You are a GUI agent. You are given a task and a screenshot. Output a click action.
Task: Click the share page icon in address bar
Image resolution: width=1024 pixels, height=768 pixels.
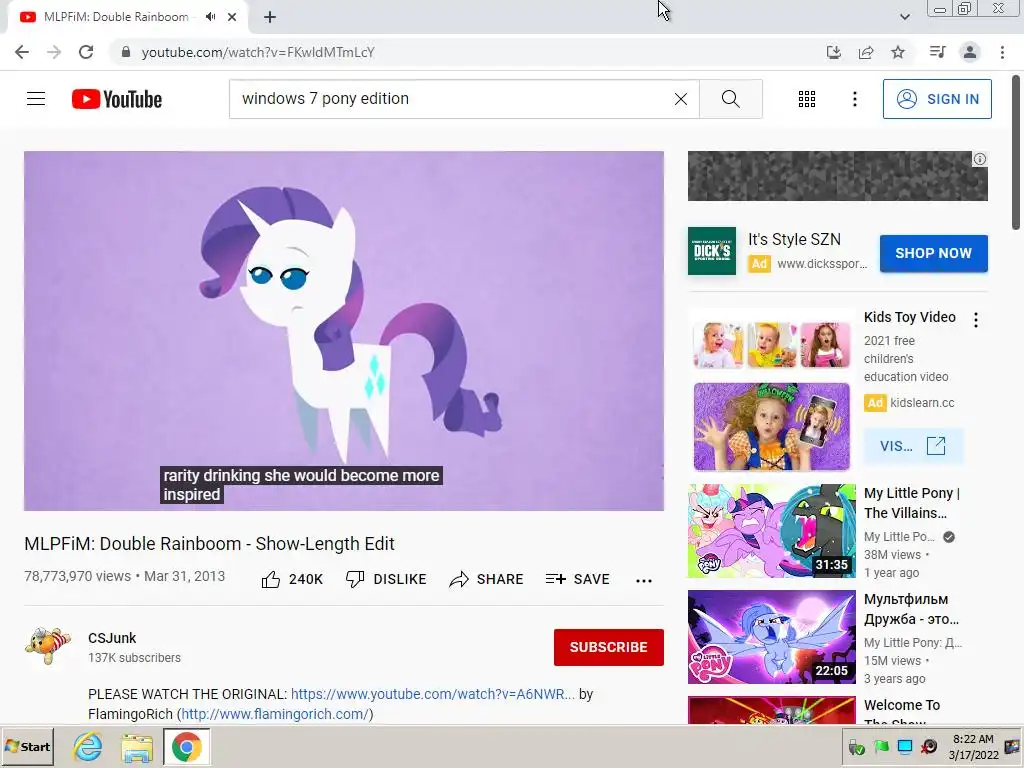(866, 52)
